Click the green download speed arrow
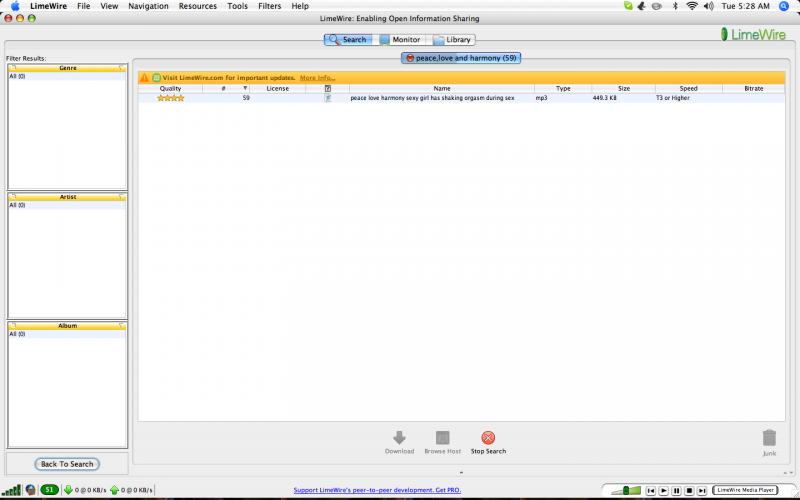Viewport: 800px width, 500px height. 68,490
